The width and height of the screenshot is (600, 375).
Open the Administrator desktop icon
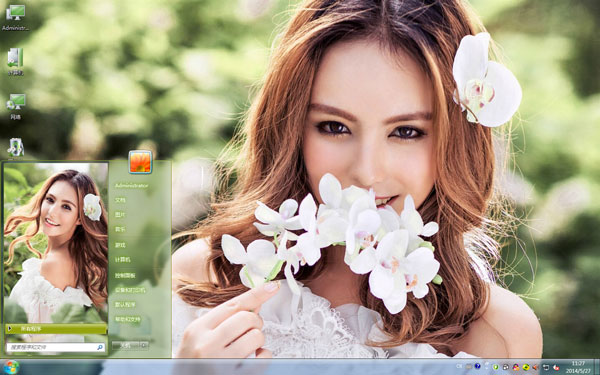pyautogui.click(x=15, y=18)
